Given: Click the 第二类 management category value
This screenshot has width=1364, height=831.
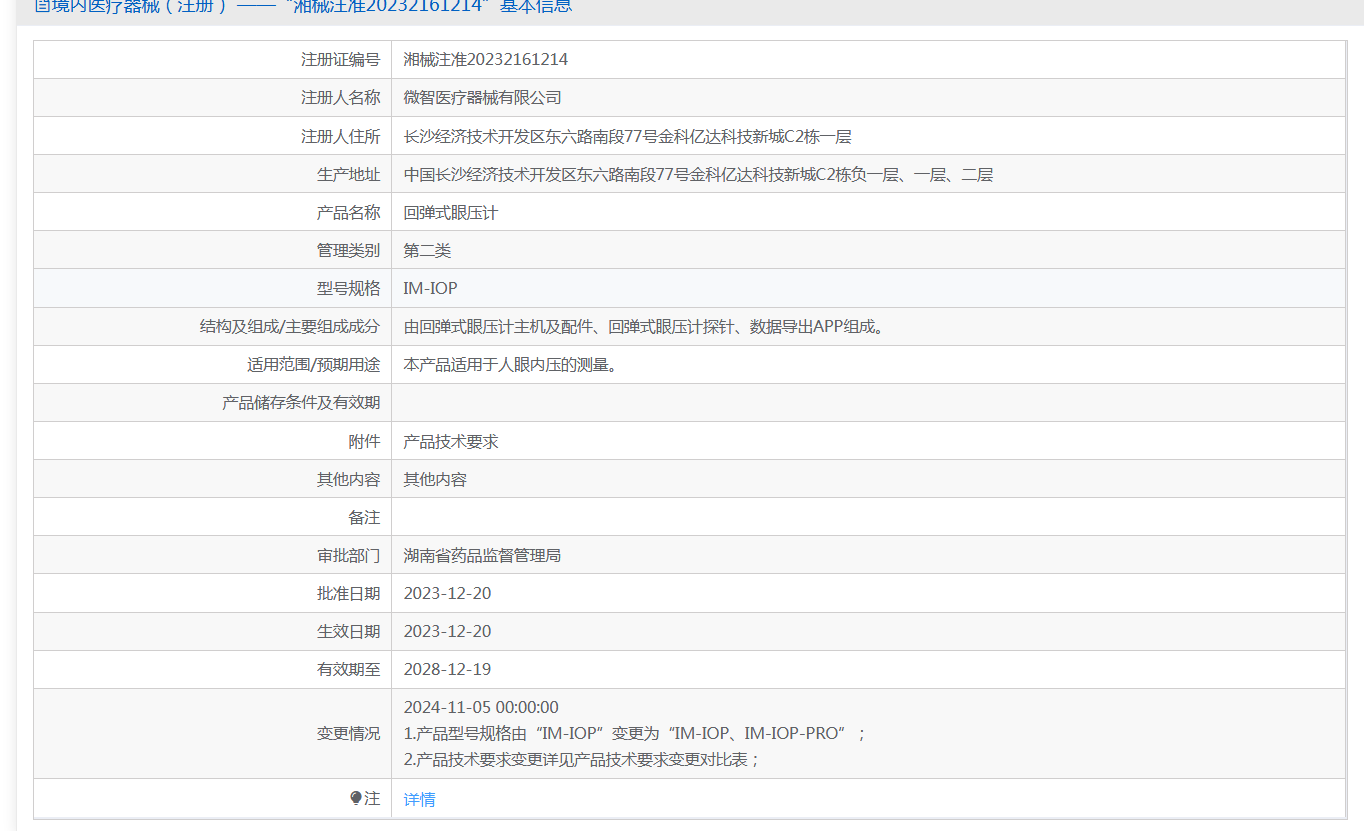Looking at the screenshot, I should (427, 251).
